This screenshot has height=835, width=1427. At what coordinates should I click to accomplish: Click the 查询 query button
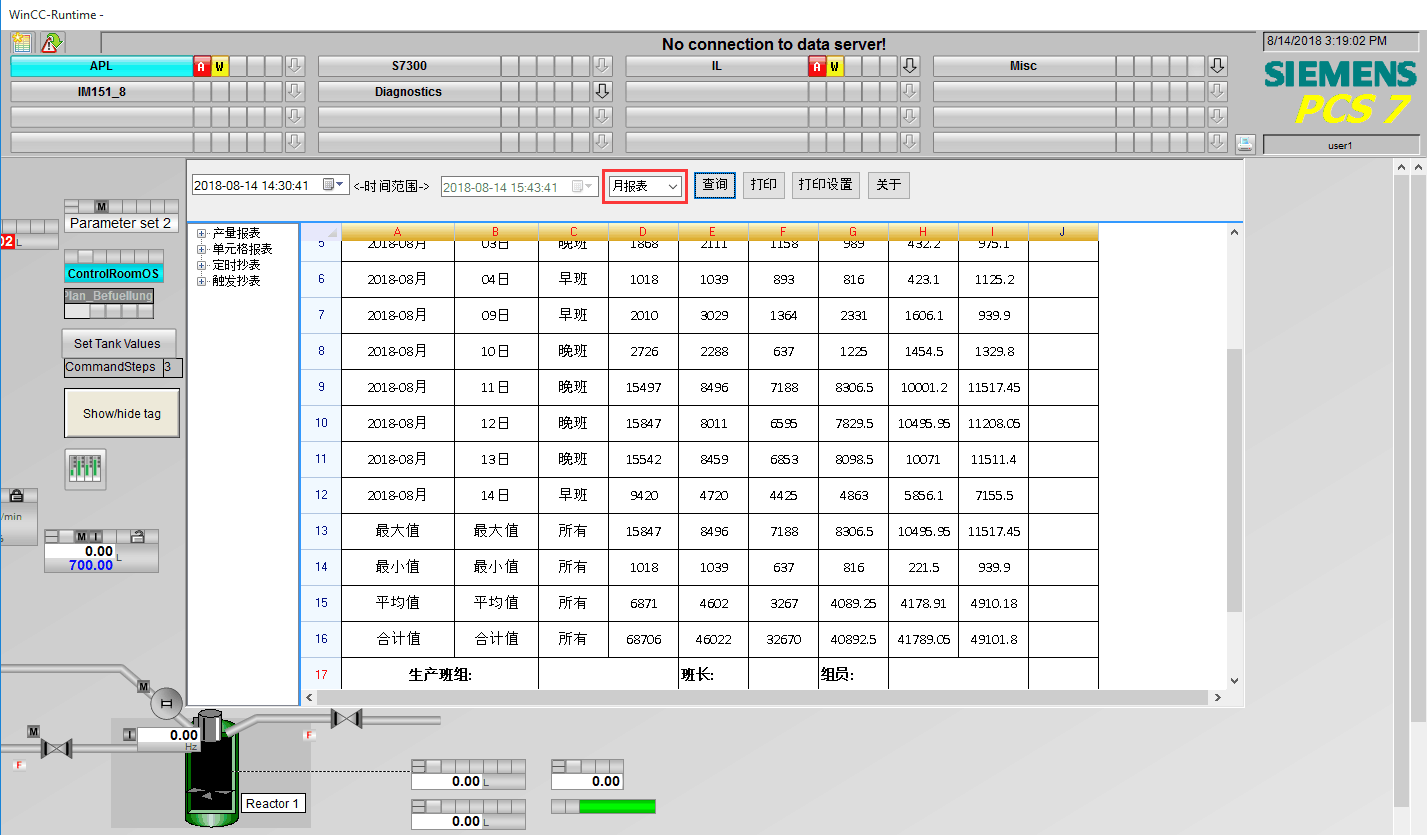[715, 185]
